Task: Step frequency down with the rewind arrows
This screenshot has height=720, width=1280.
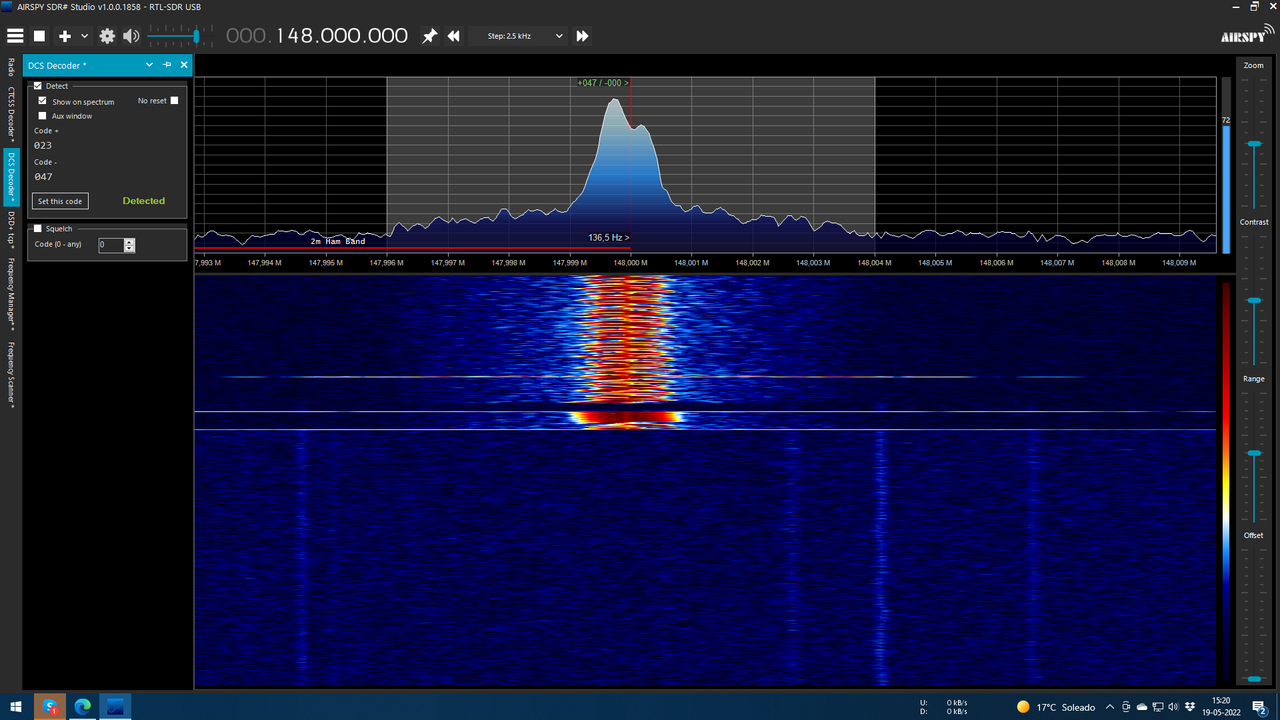Action: pyautogui.click(x=454, y=36)
